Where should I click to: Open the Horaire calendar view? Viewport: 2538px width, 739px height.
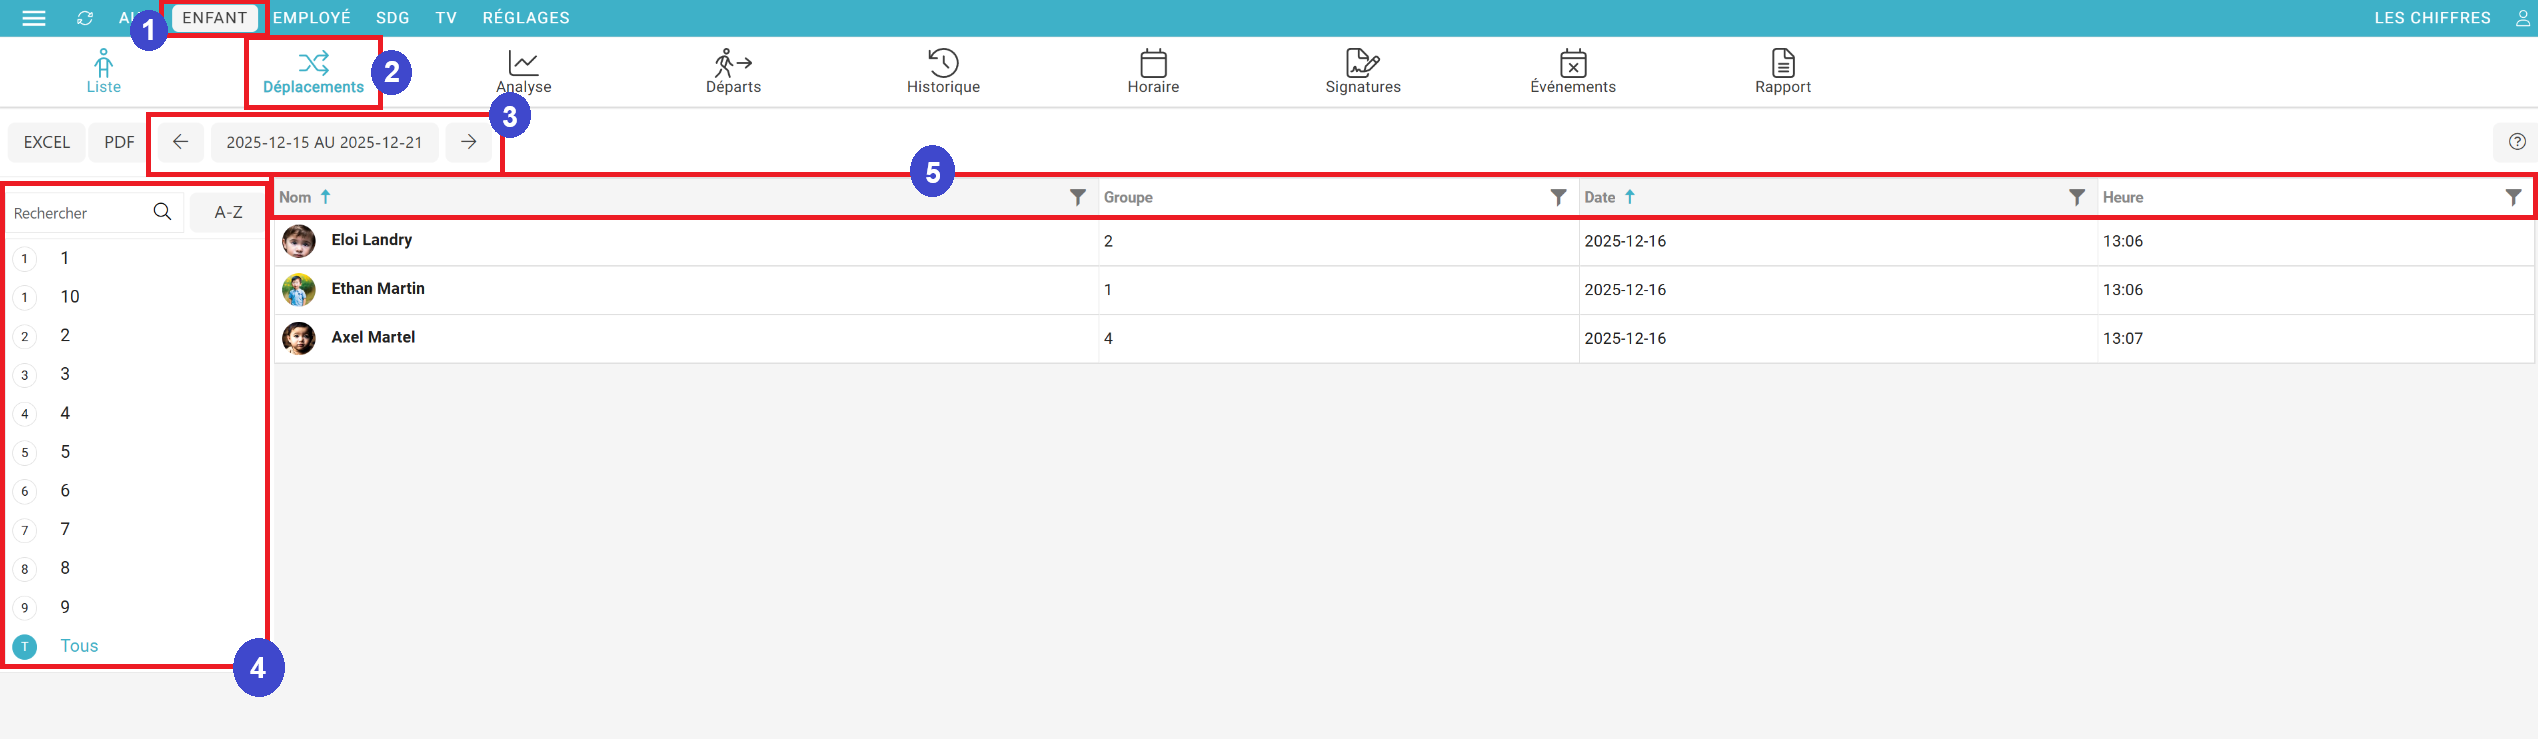(1153, 72)
